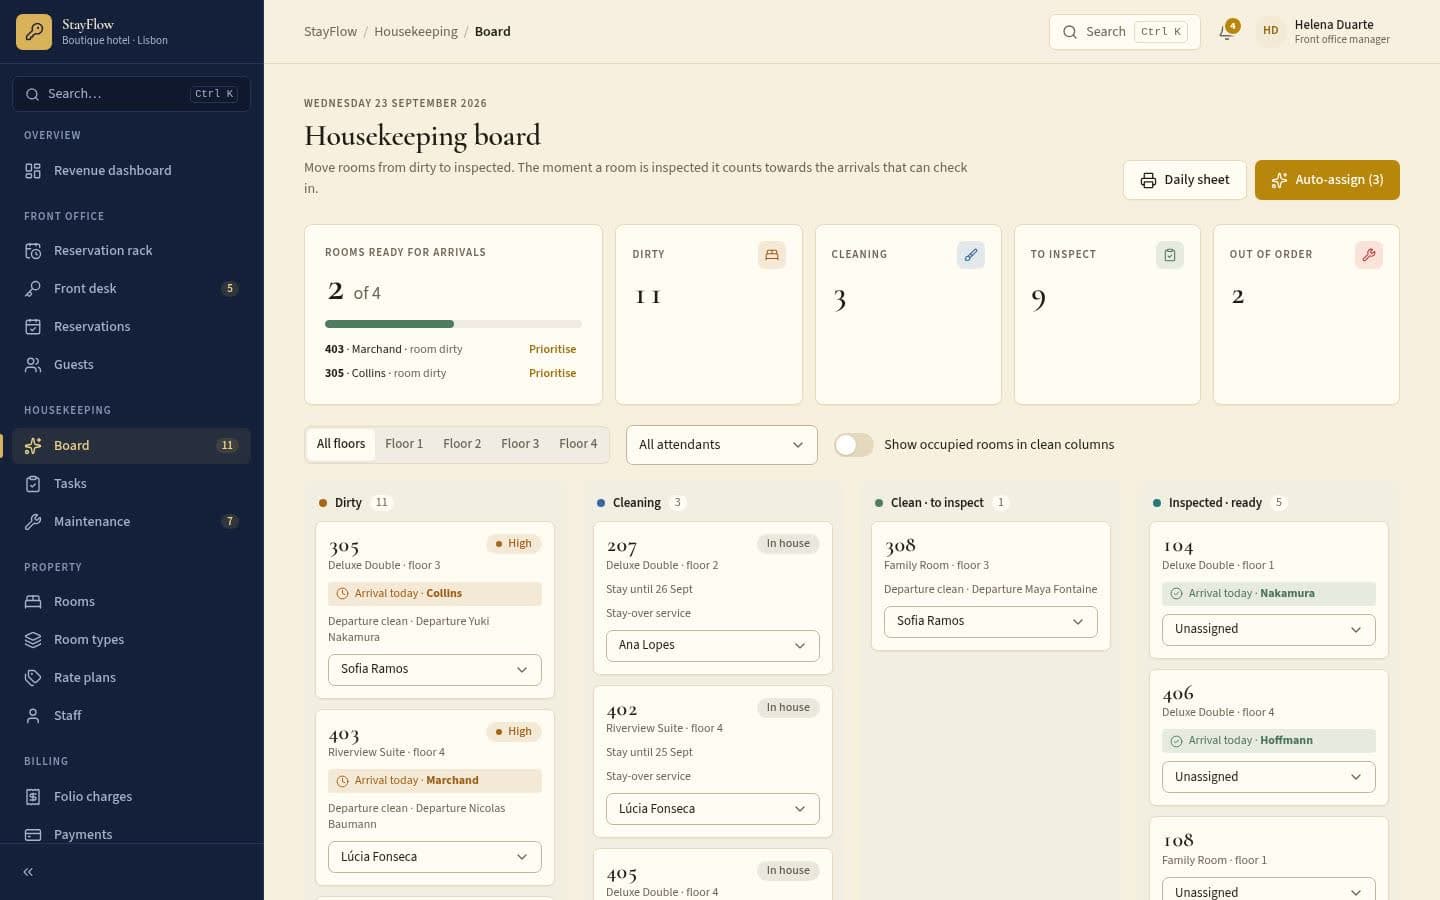Select the All floors tab
Viewport: 1440px width, 900px height.
[341, 444]
